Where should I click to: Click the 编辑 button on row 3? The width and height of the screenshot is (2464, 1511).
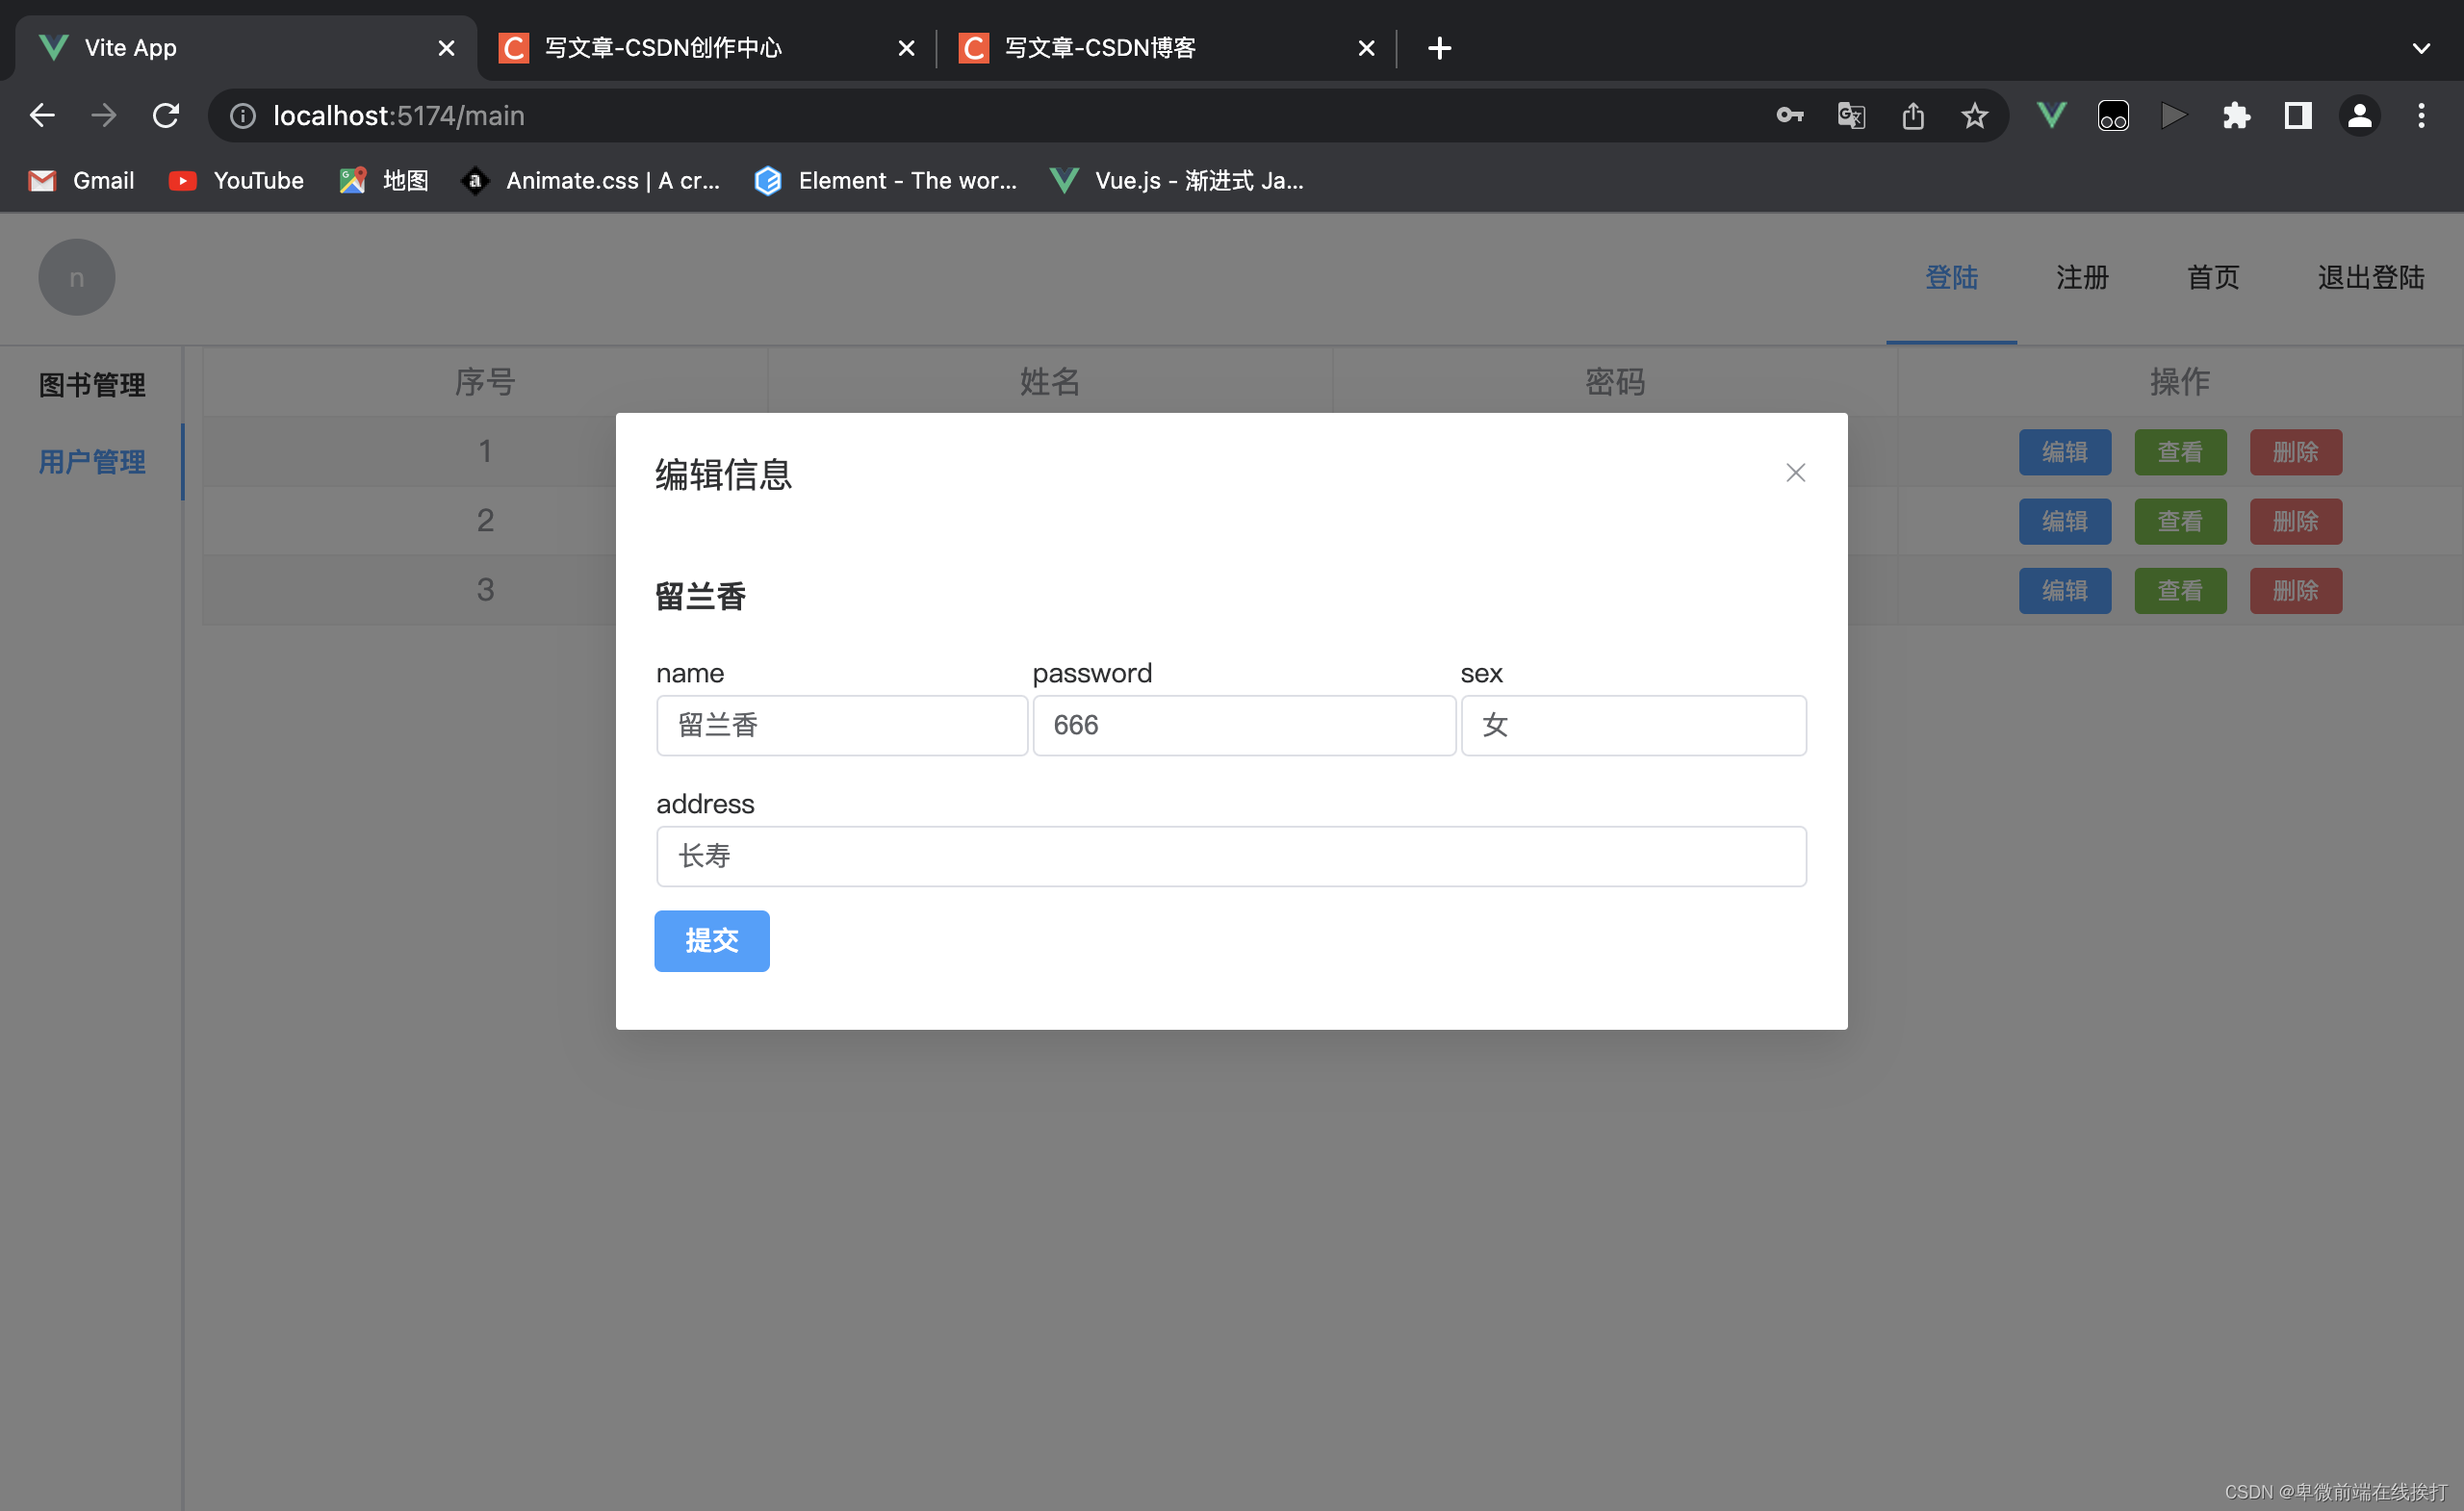click(2063, 589)
